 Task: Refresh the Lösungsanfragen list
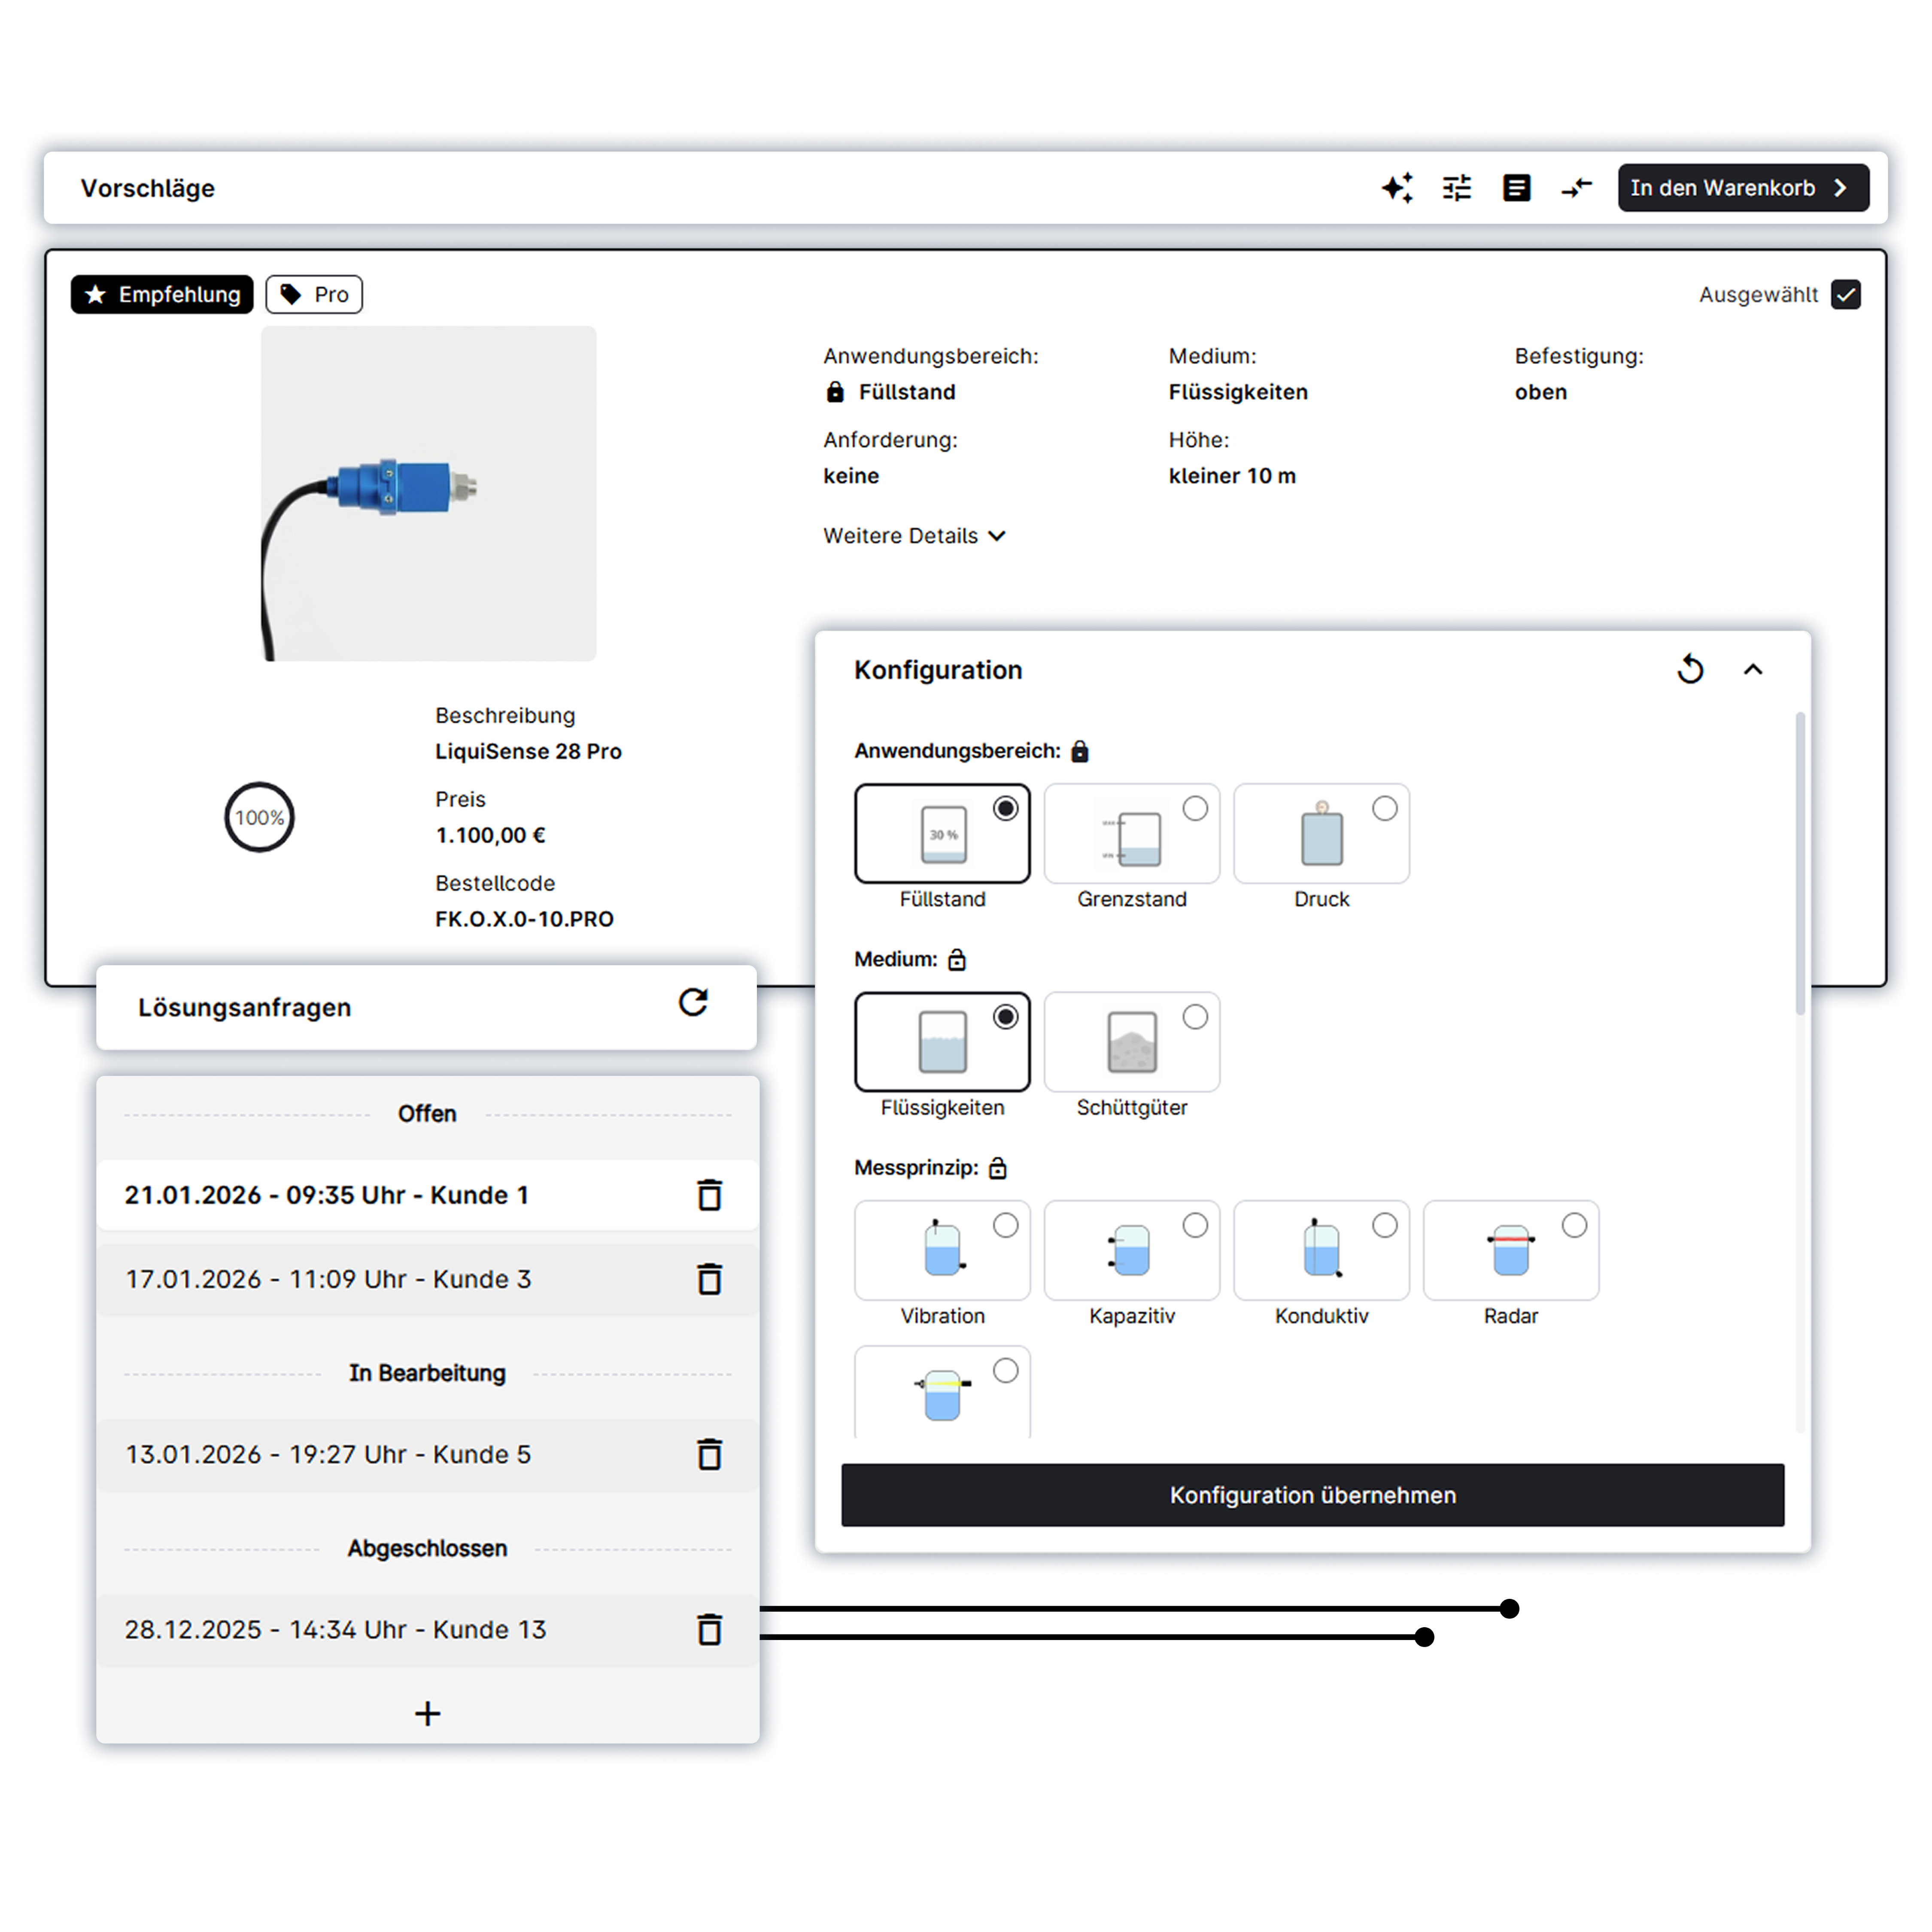pos(693,1002)
